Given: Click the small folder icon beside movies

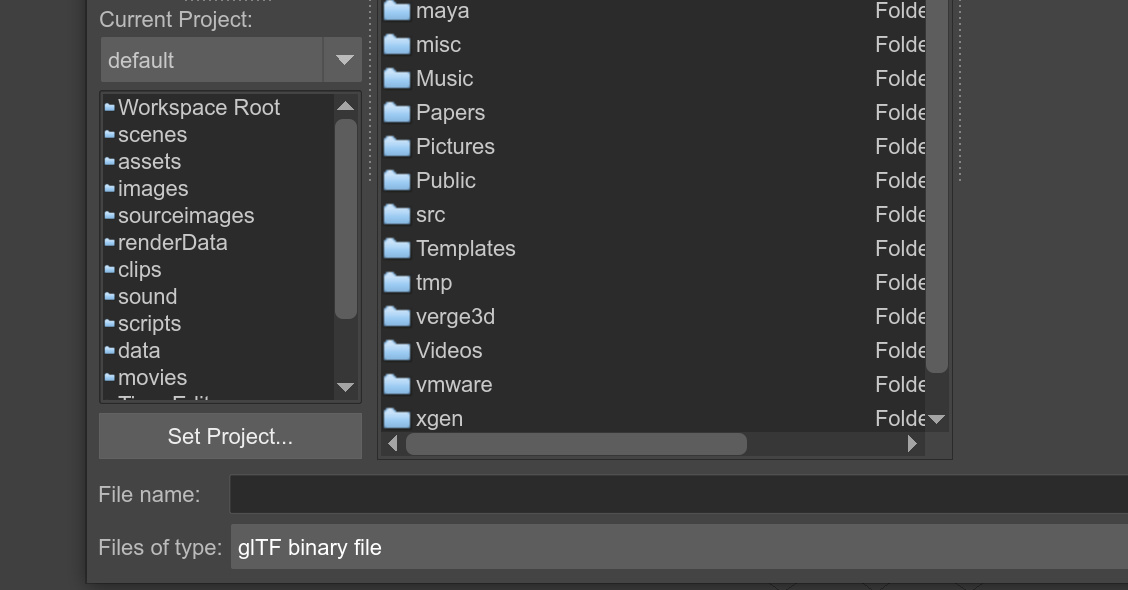Looking at the screenshot, I should [x=109, y=377].
